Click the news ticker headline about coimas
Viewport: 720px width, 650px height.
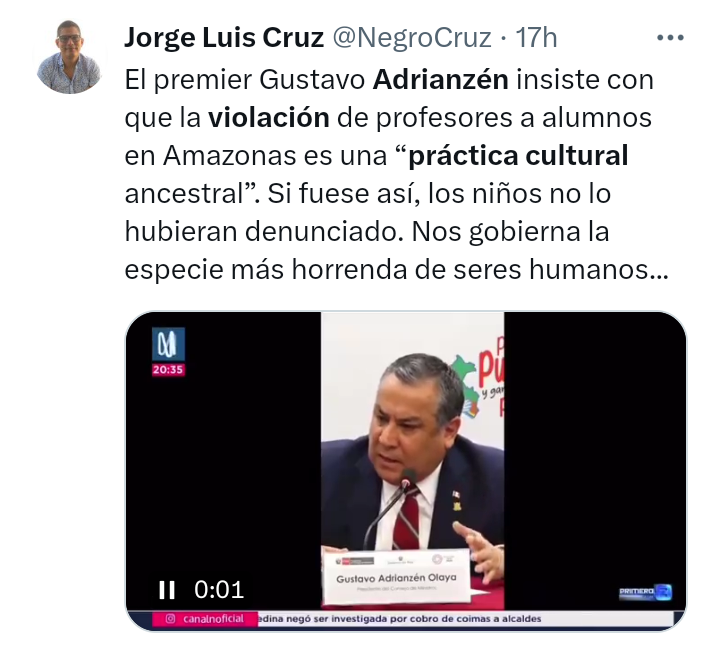[x=399, y=619]
